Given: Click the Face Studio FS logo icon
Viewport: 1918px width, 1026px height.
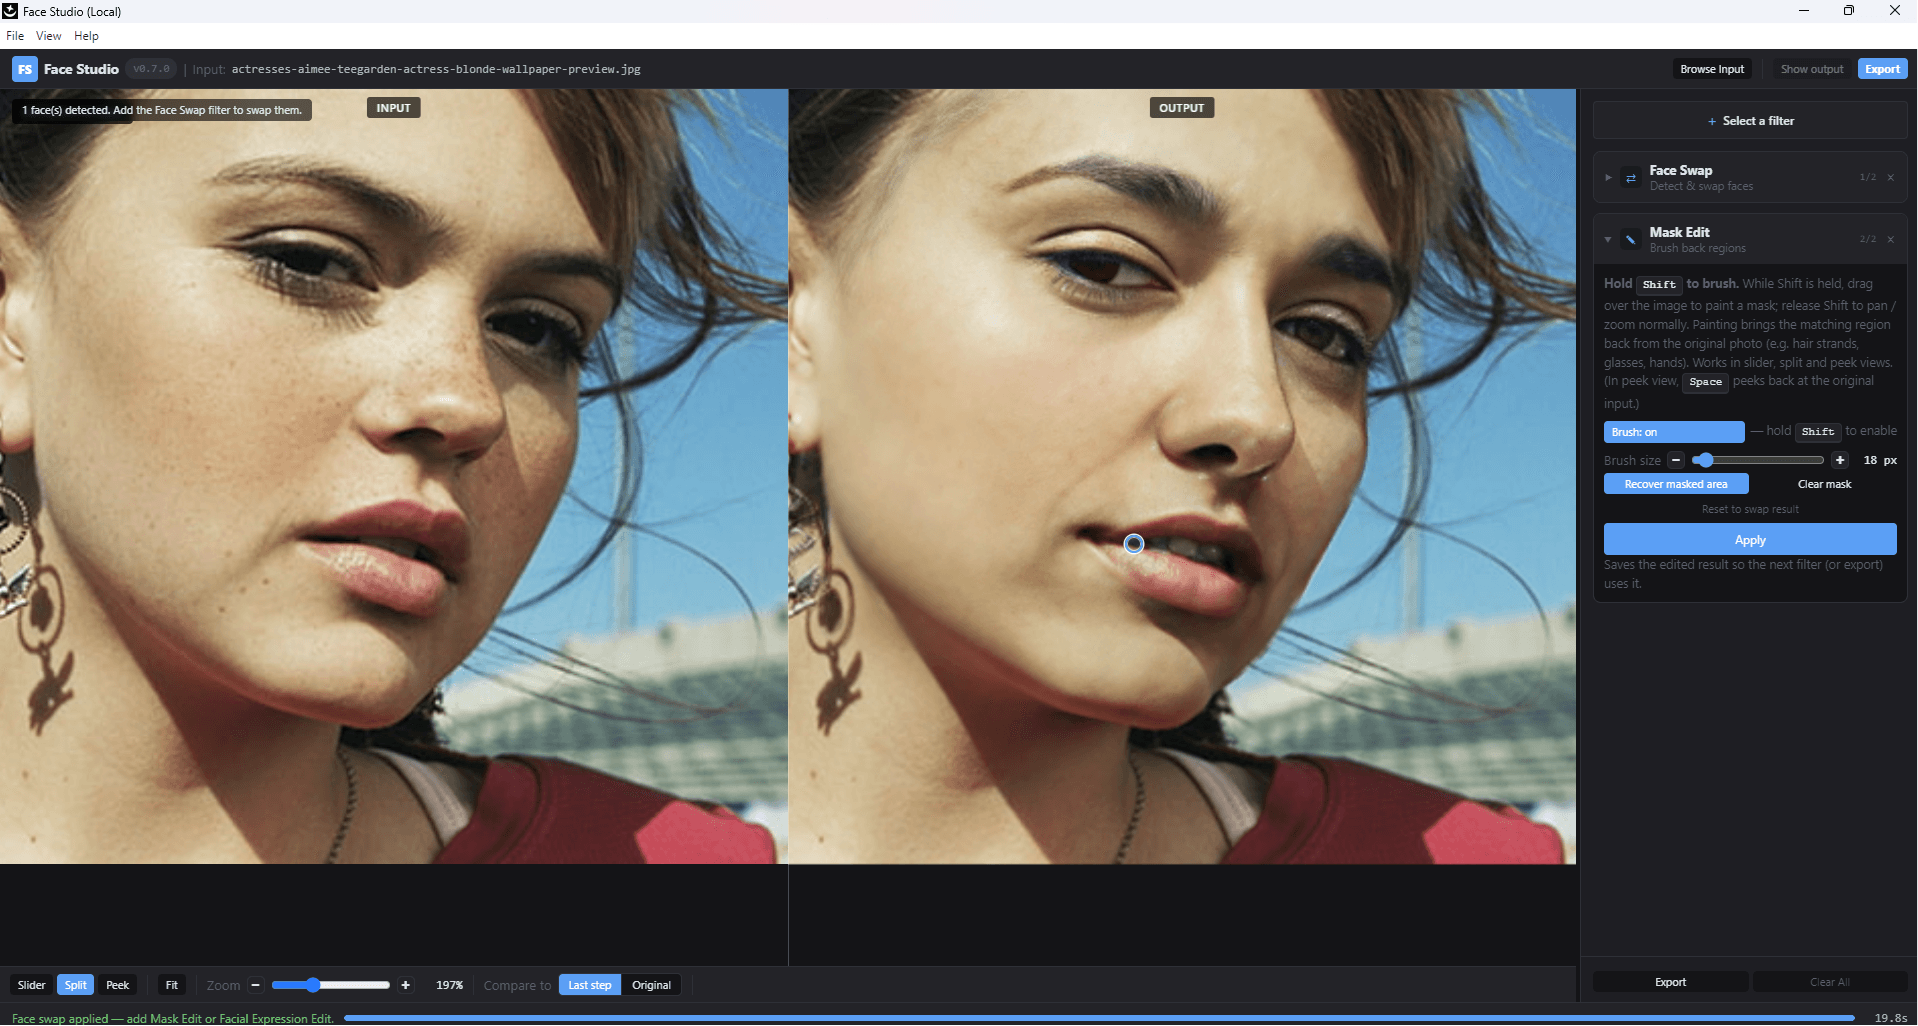Looking at the screenshot, I should pyautogui.click(x=25, y=69).
